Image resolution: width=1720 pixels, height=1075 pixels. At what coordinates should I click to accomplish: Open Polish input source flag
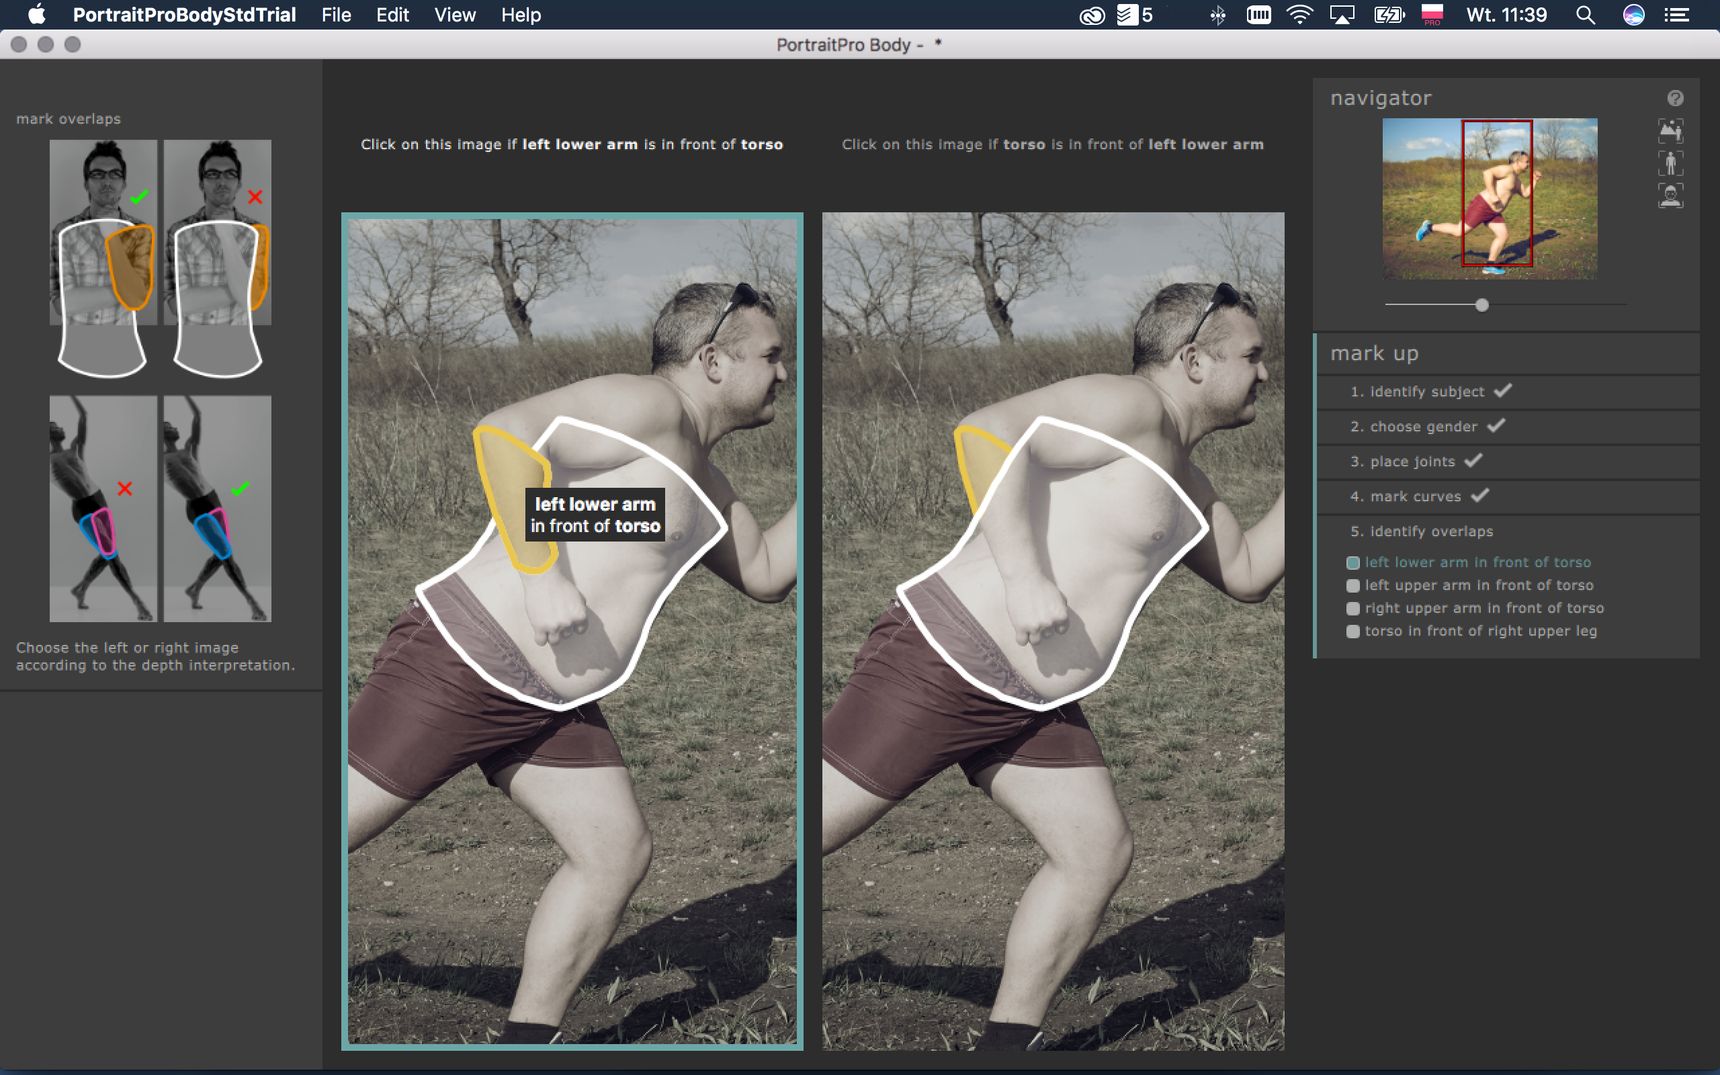click(1432, 15)
